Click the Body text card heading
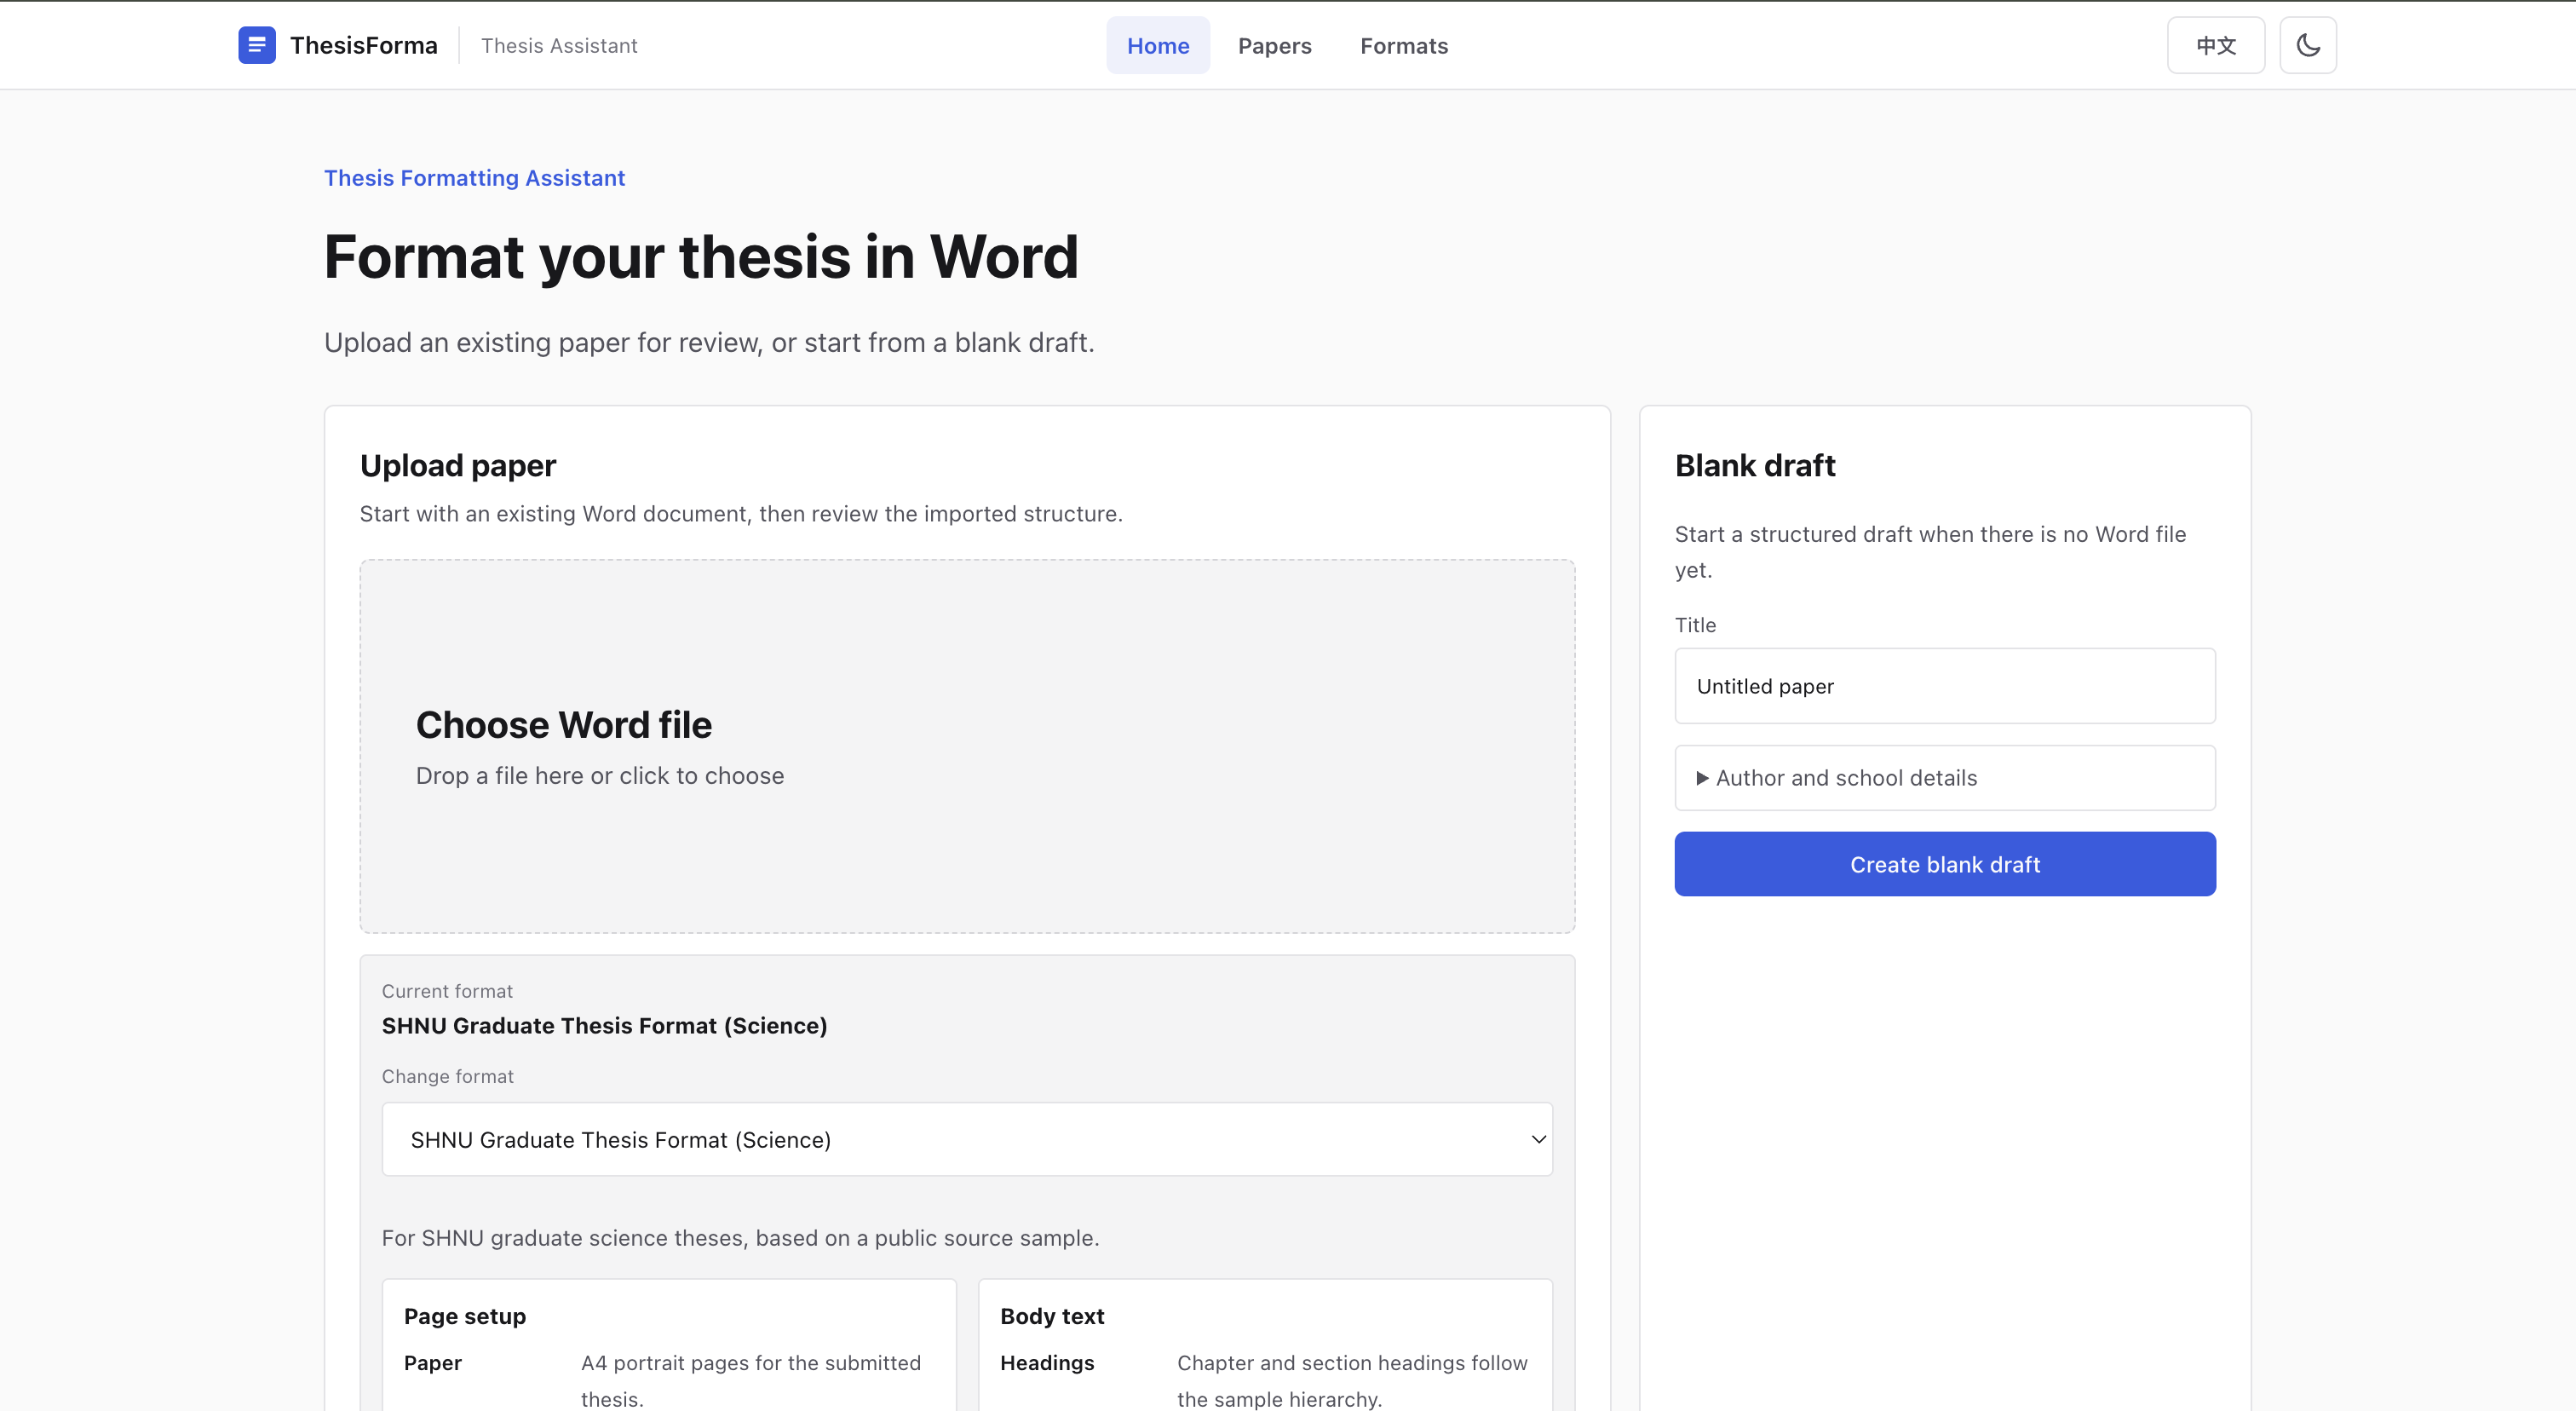 click(x=1052, y=1316)
